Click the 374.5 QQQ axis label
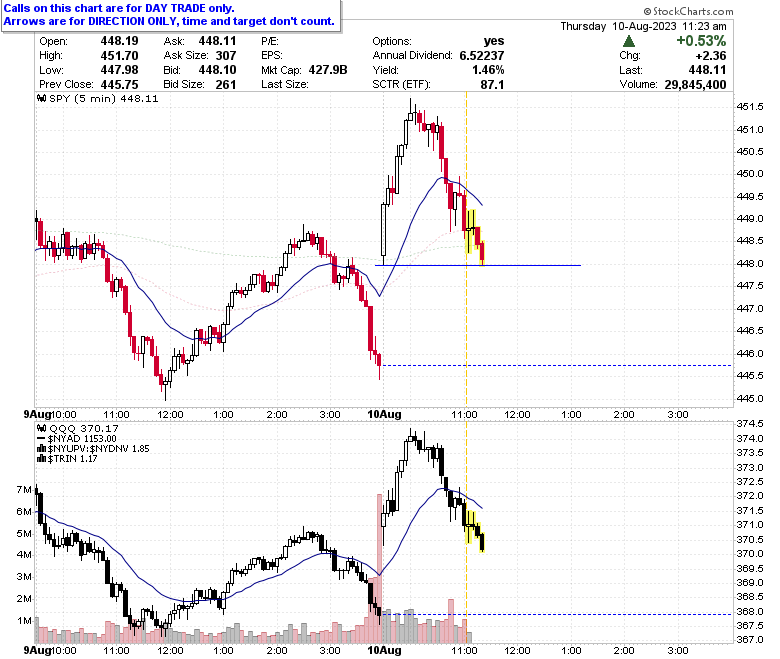The width and height of the screenshot is (780, 659). pos(750,424)
